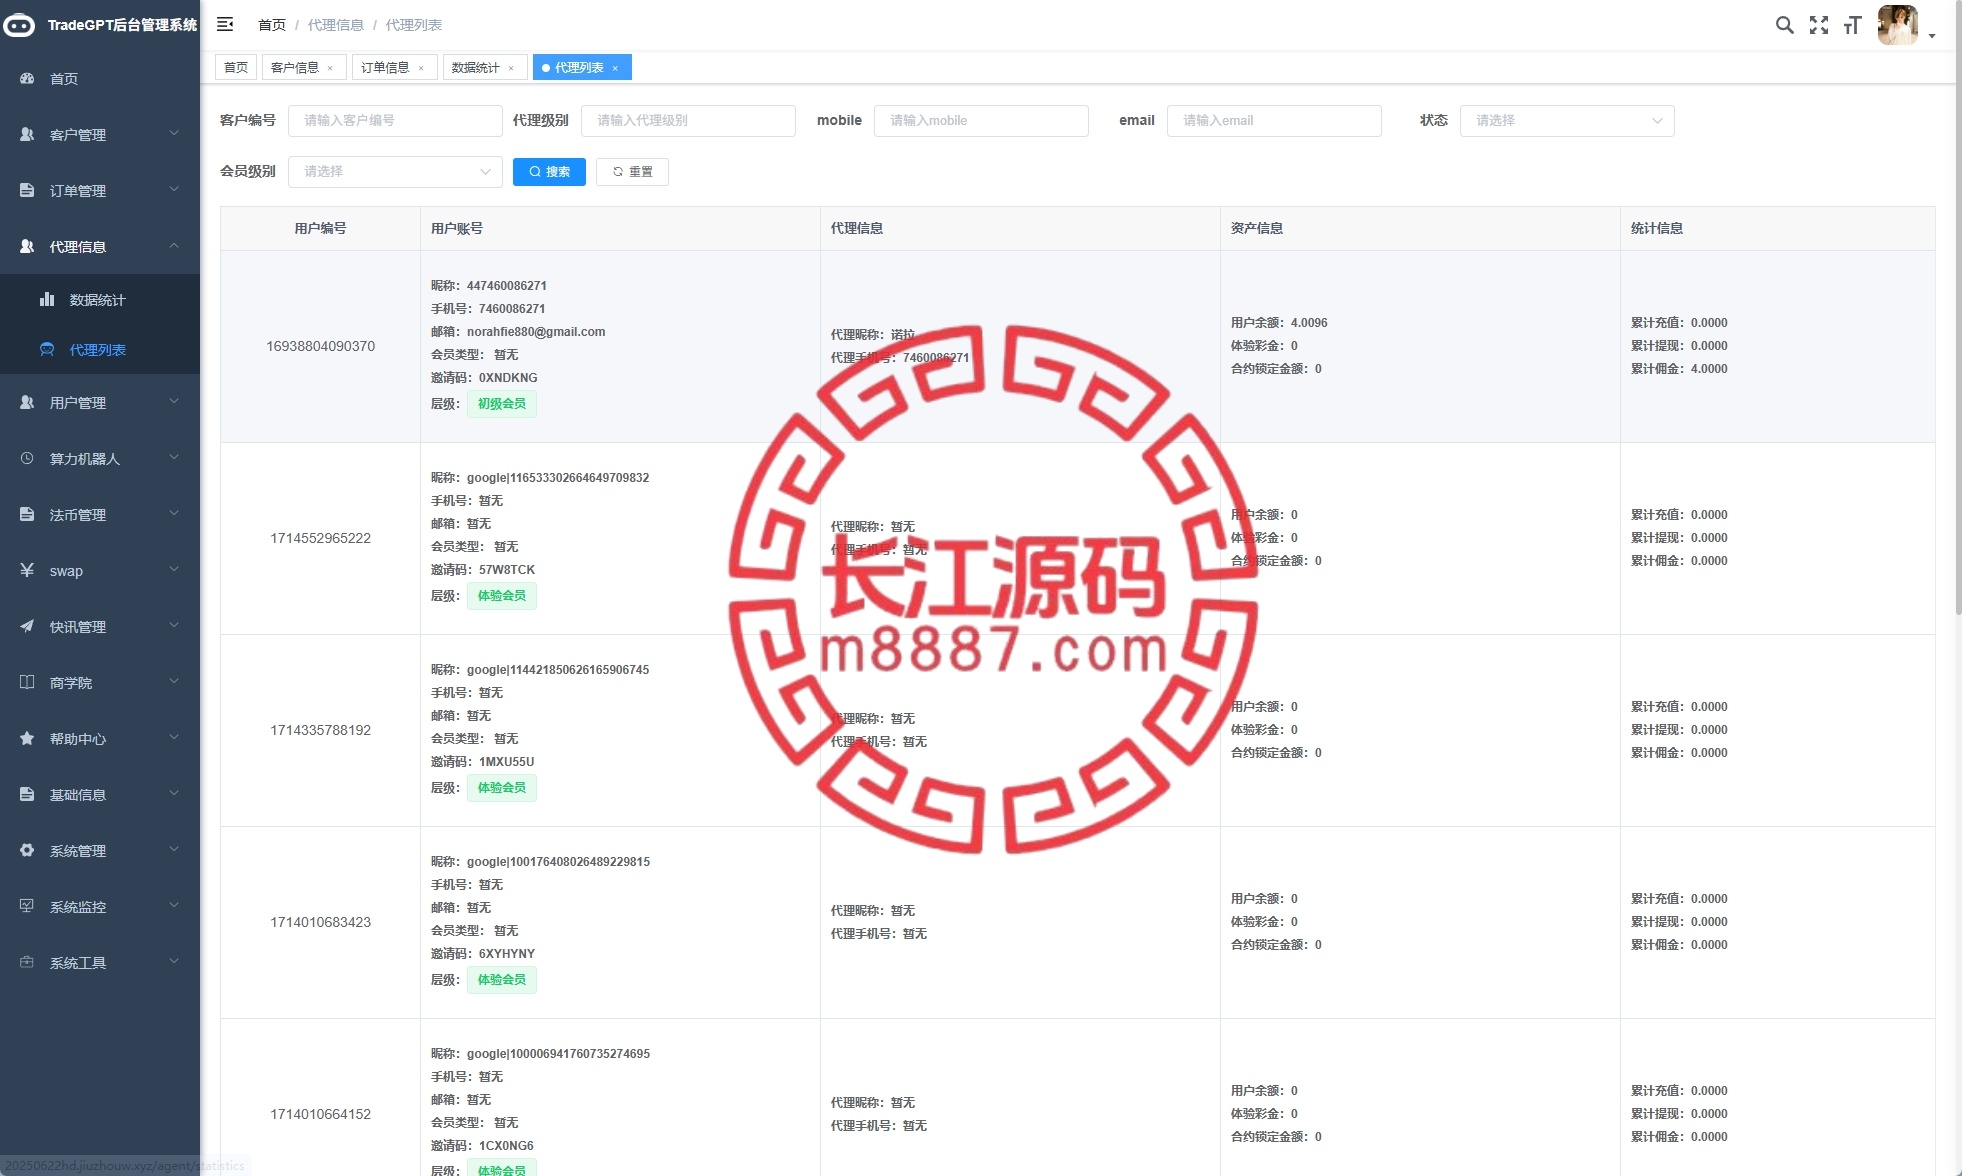Open the font size setting icon

pyautogui.click(x=1852, y=25)
